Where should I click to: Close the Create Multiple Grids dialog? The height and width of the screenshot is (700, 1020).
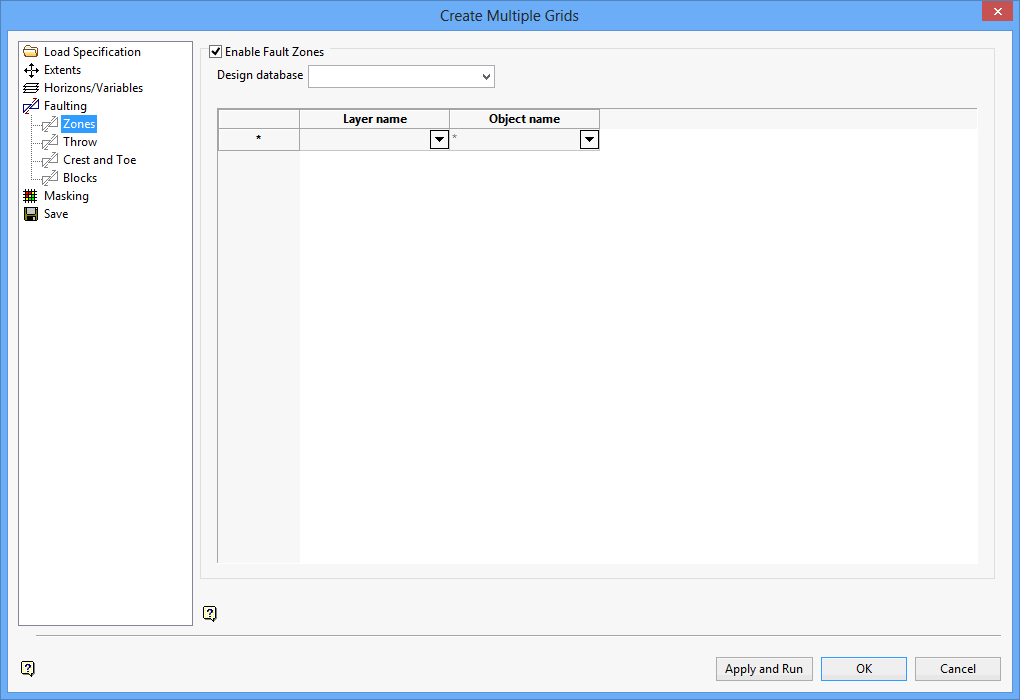tap(997, 12)
